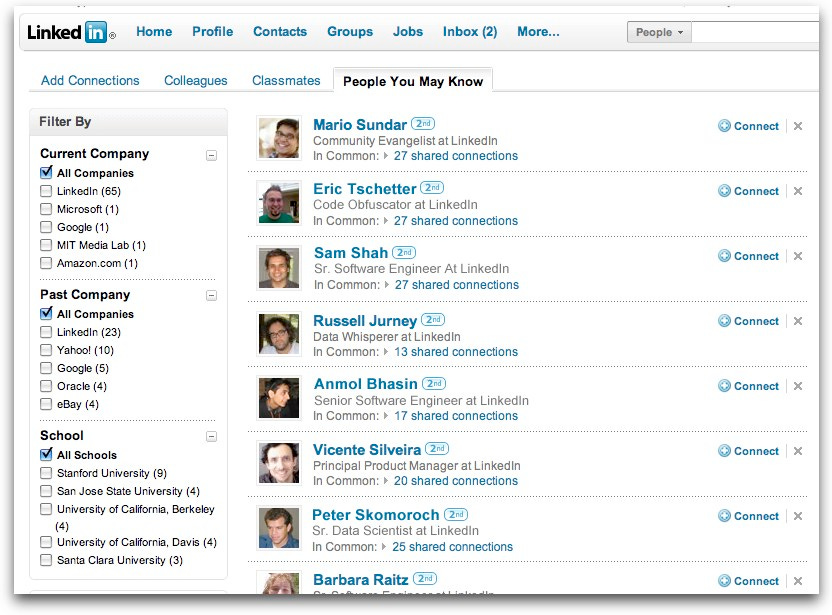Image resolution: width=832 pixels, height=615 pixels.
Task: Expand Mario Sundar's 27 shared connections
Action: 455,156
